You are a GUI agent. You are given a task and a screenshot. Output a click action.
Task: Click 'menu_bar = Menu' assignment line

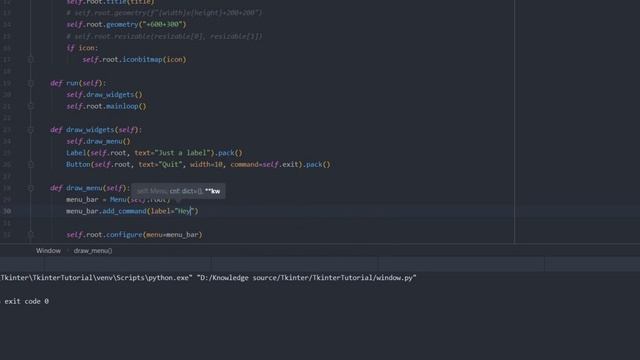118,200
